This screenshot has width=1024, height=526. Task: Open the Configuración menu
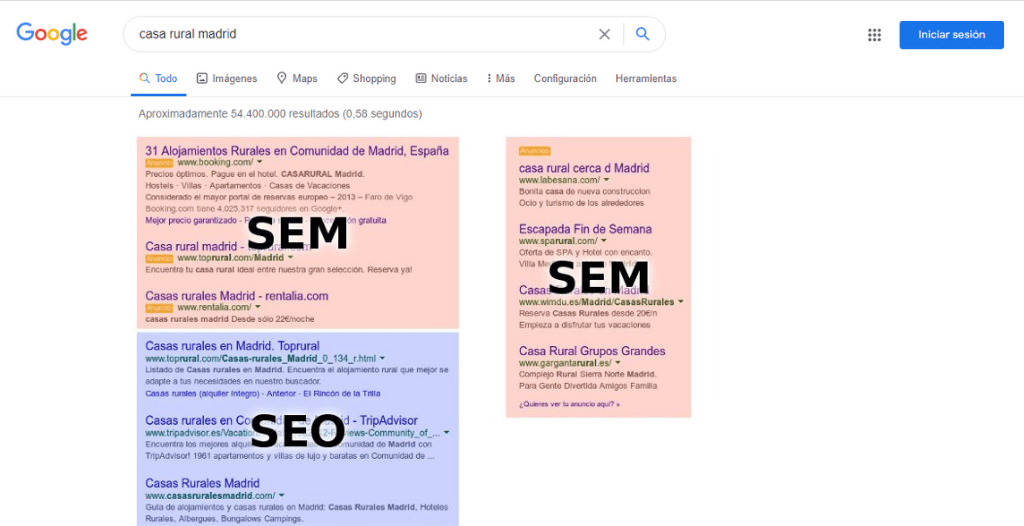(565, 78)
